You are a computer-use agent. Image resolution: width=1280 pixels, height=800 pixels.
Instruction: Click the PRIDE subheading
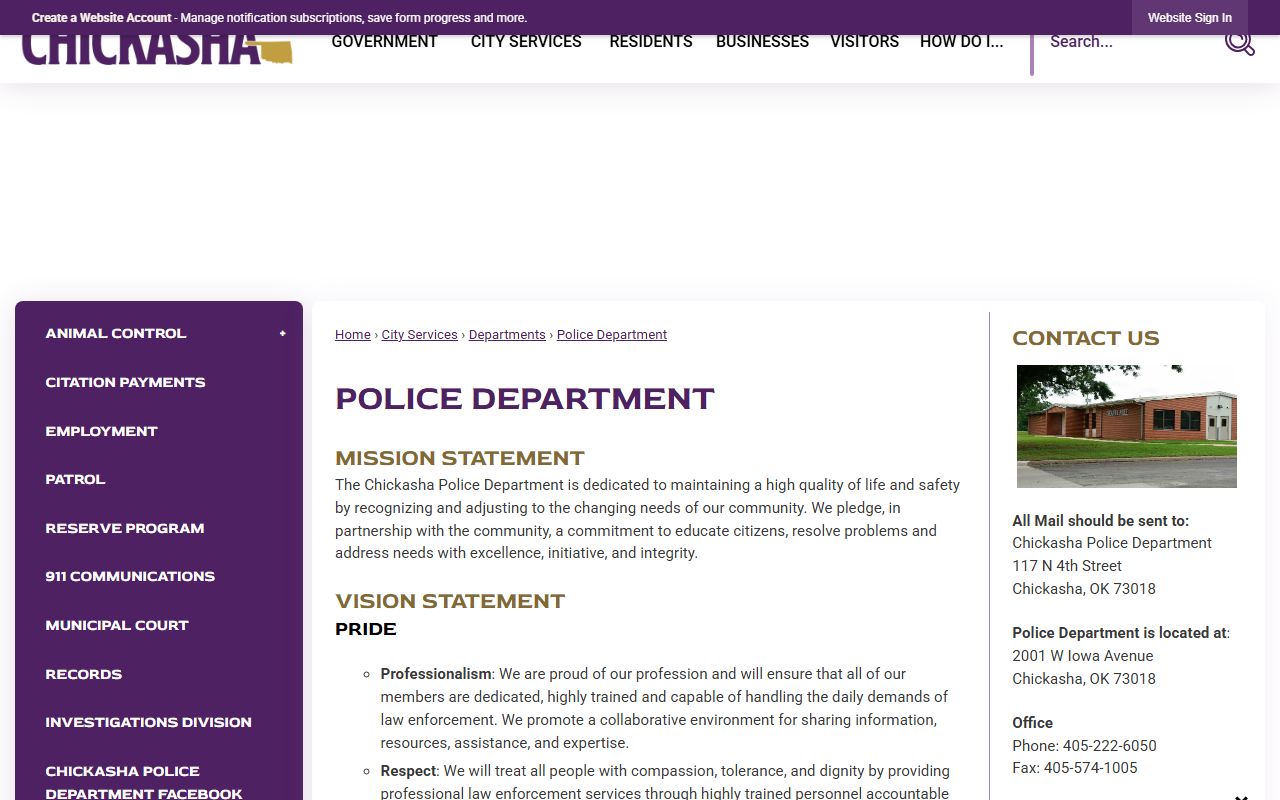[x=366, y=629]
